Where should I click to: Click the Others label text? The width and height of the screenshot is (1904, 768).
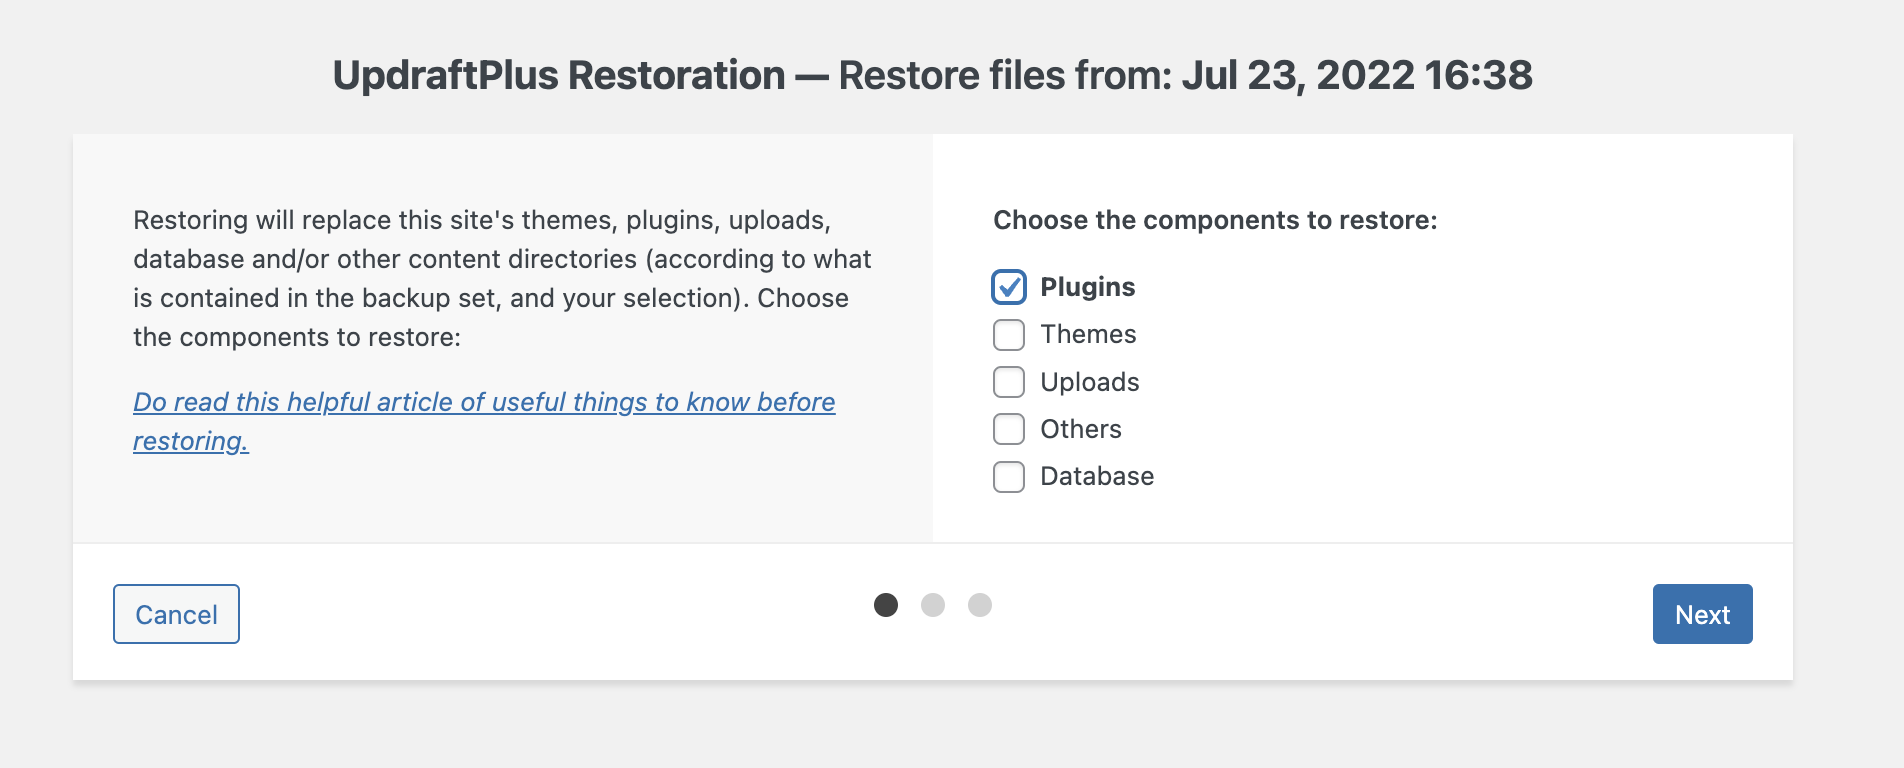[1081, 429]
